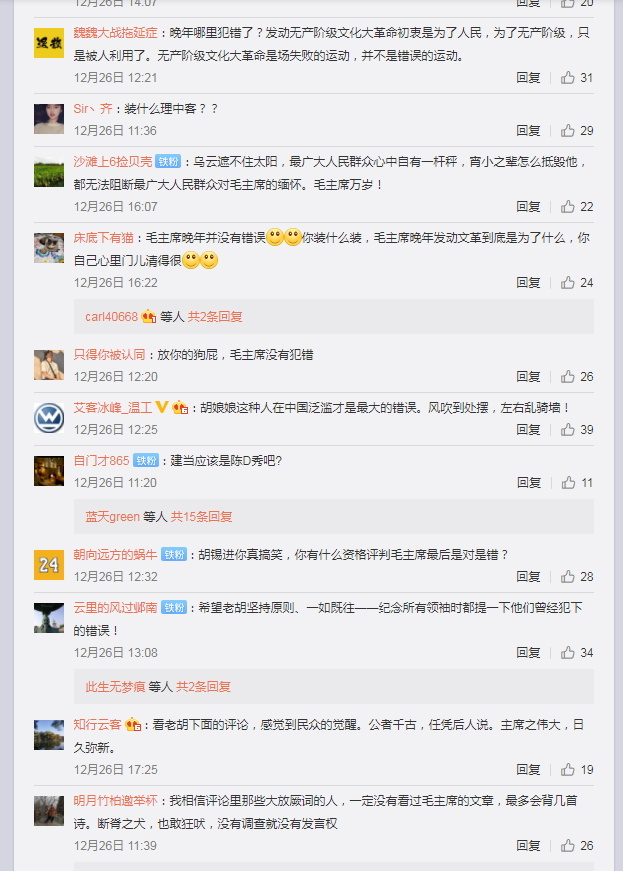
Task: Click the 铁粉 badge next to 自门才865
Action: click(x=146, y=460)
